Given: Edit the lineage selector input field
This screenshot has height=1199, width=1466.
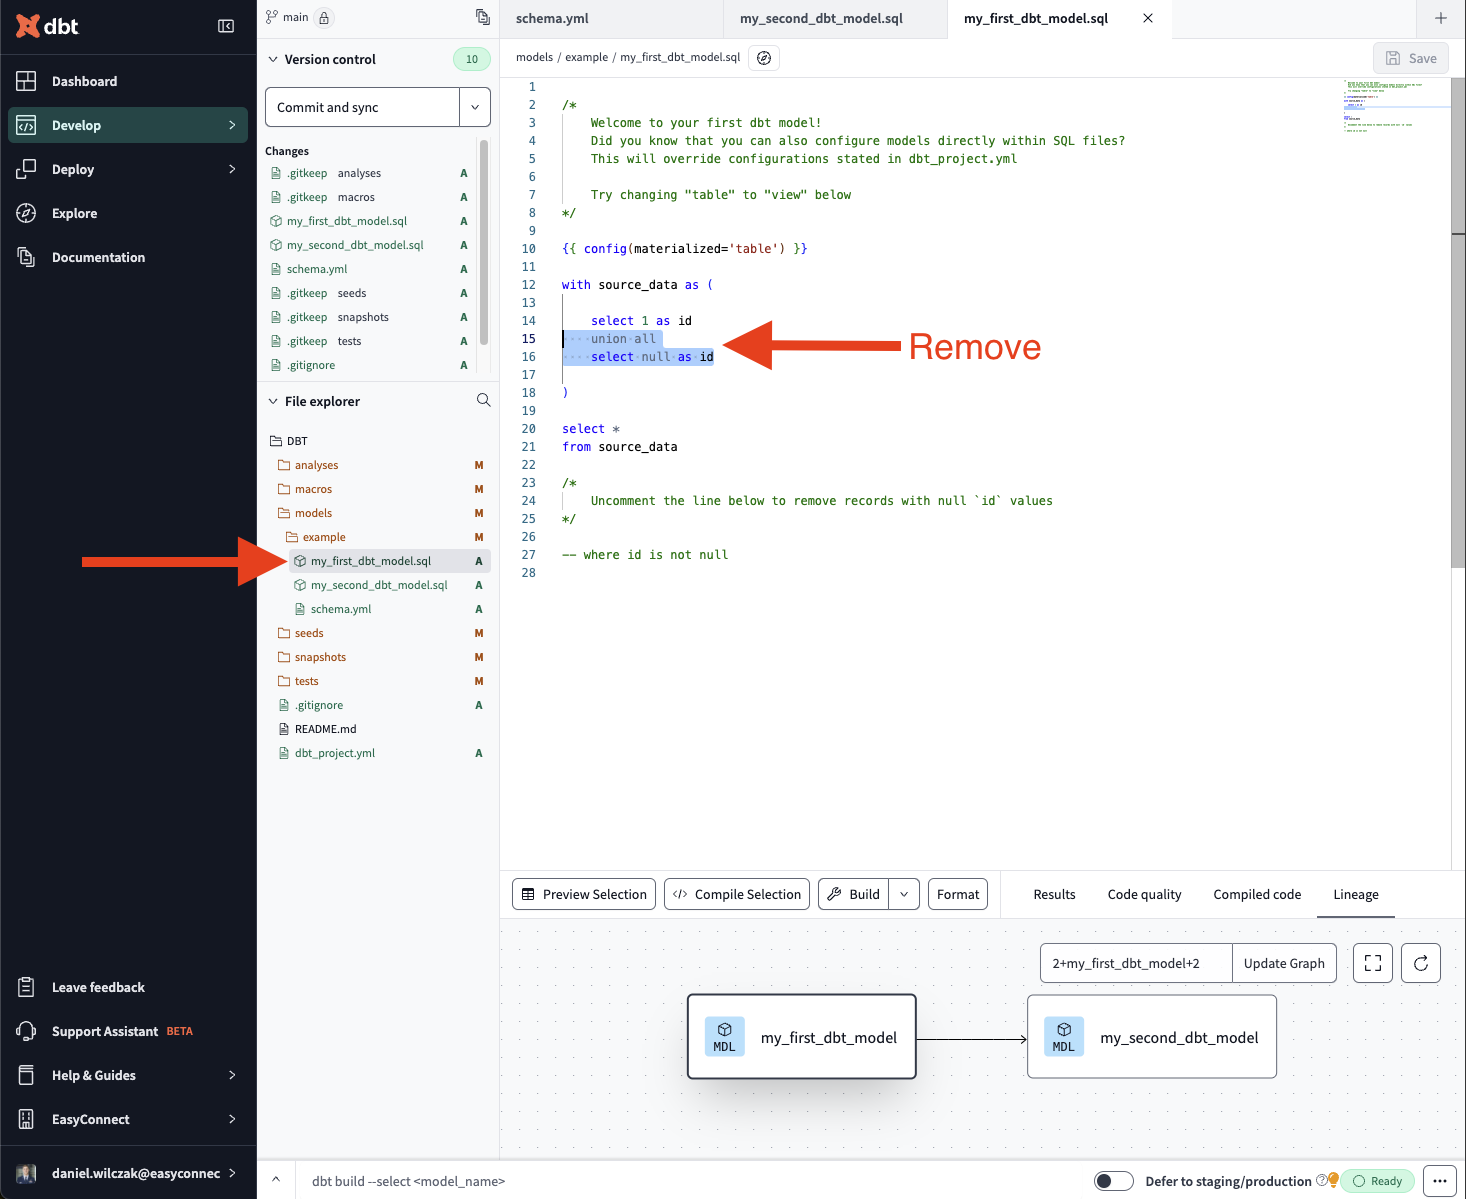Looking at the screenshot, I should pyautogui.click(x=1136, y=963).
